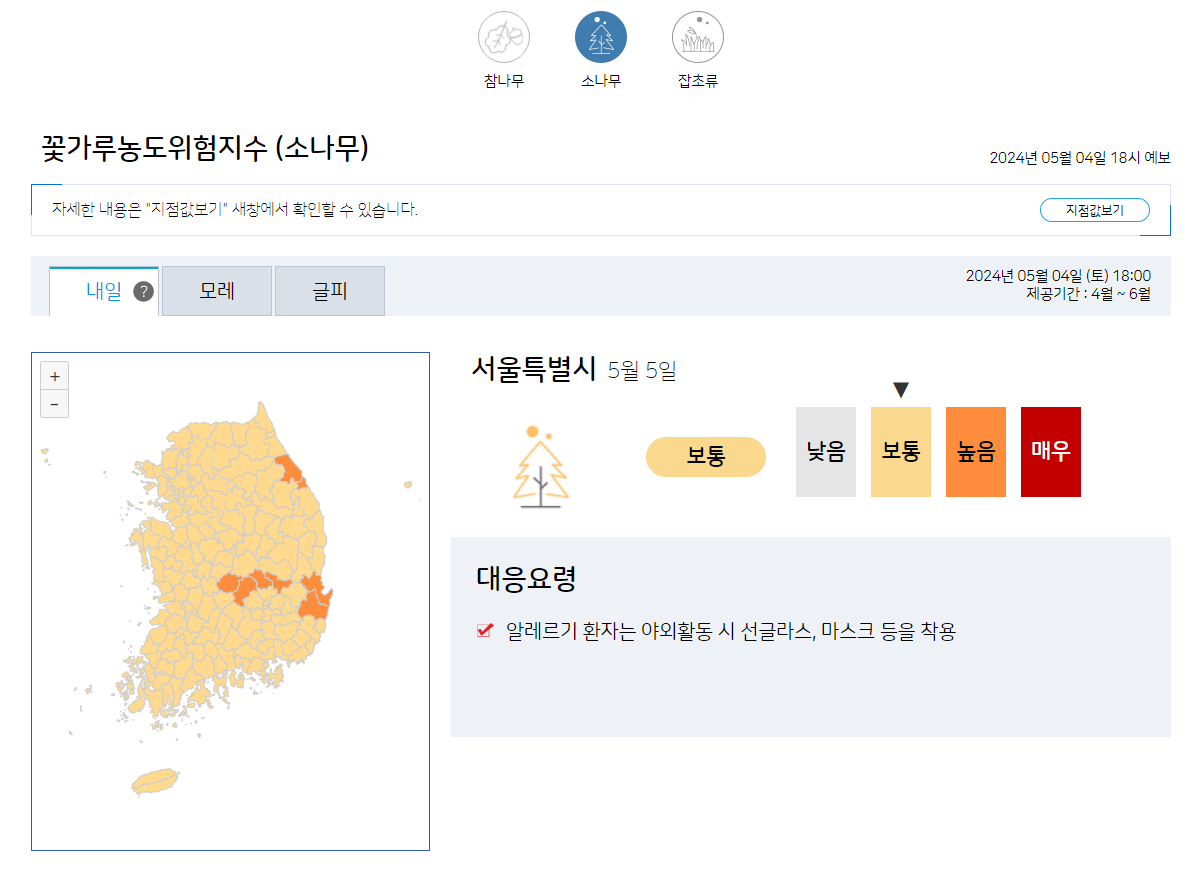The image size is (1197, 872).
Task: Click the yellow 보통 status pill
Action: pos(705,456)
